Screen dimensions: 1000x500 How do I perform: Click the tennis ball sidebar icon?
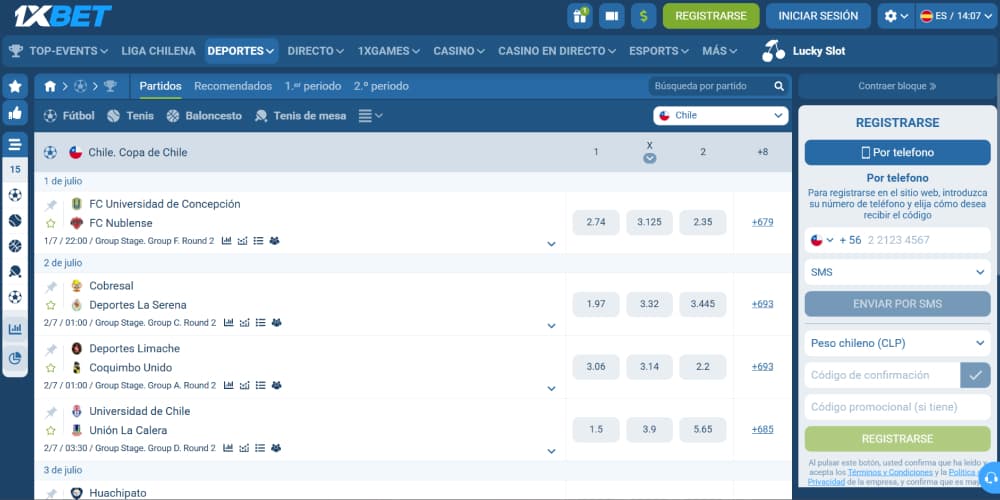pos(15,220)
